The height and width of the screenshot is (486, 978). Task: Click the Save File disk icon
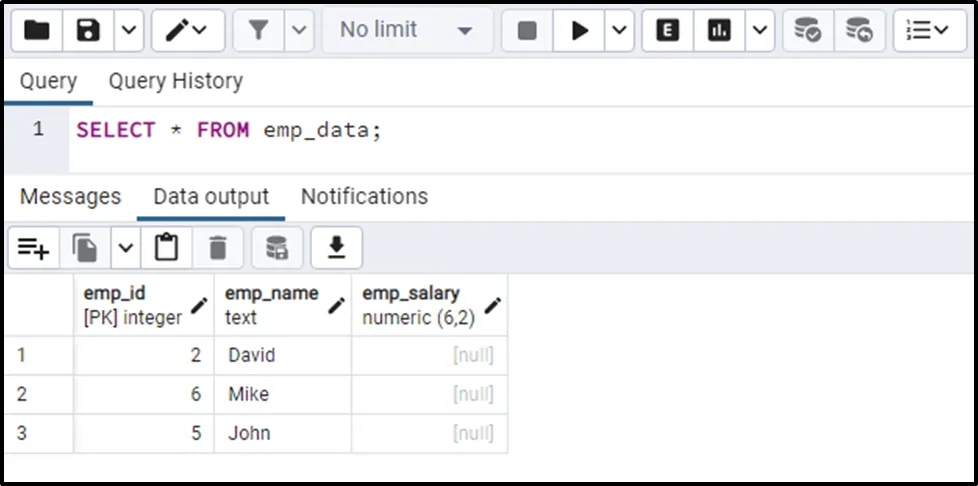pos(88,31)
